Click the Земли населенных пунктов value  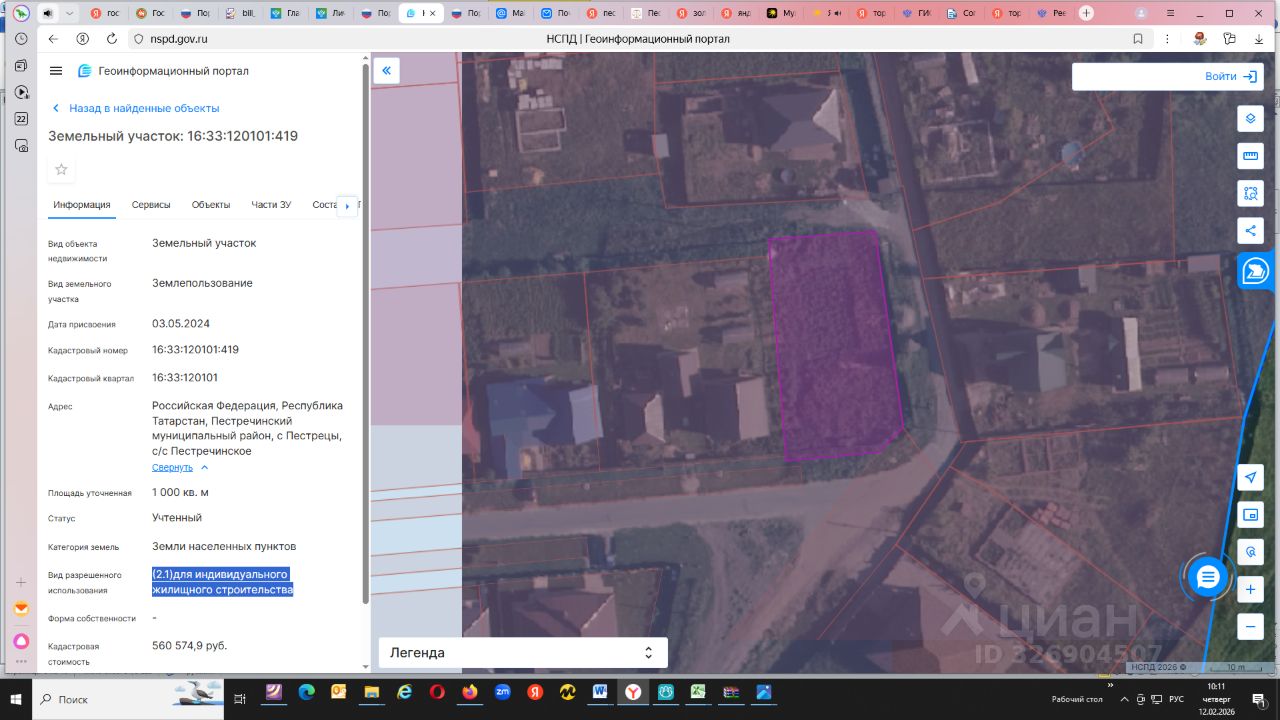point(224,547)
